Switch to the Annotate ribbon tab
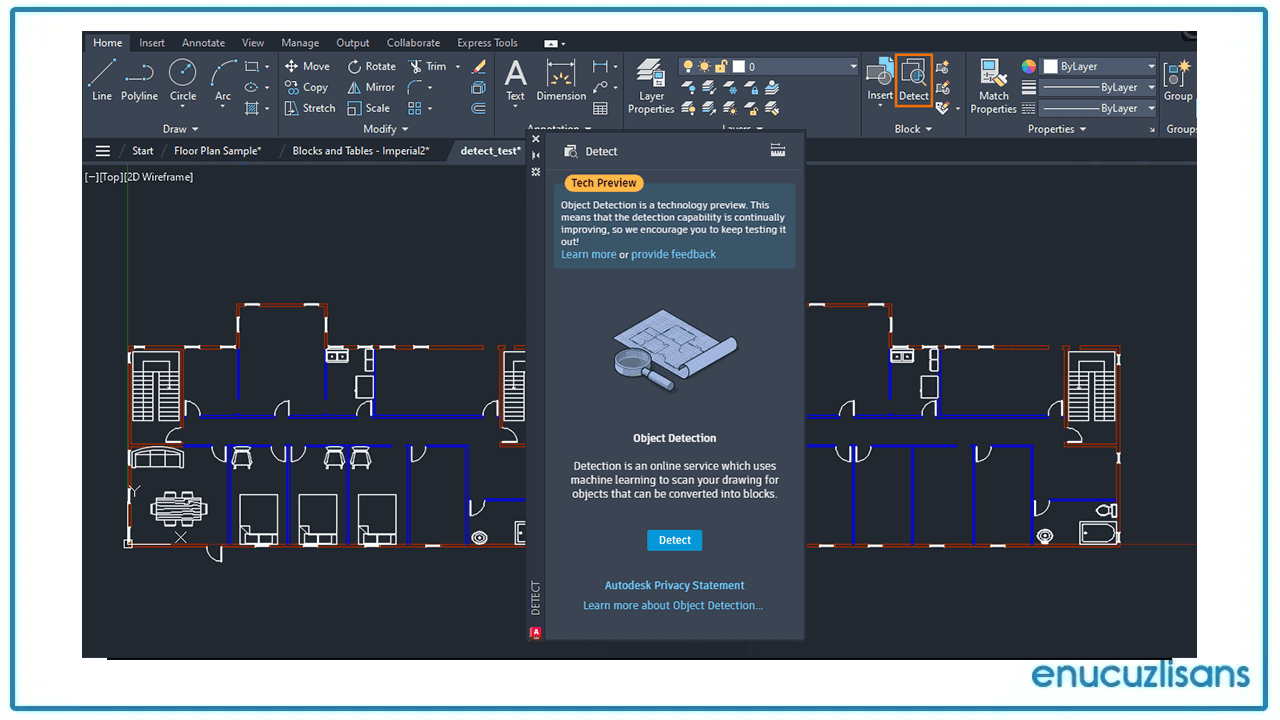This screenshot has width=1280, height=720. [x=203, y=43]
